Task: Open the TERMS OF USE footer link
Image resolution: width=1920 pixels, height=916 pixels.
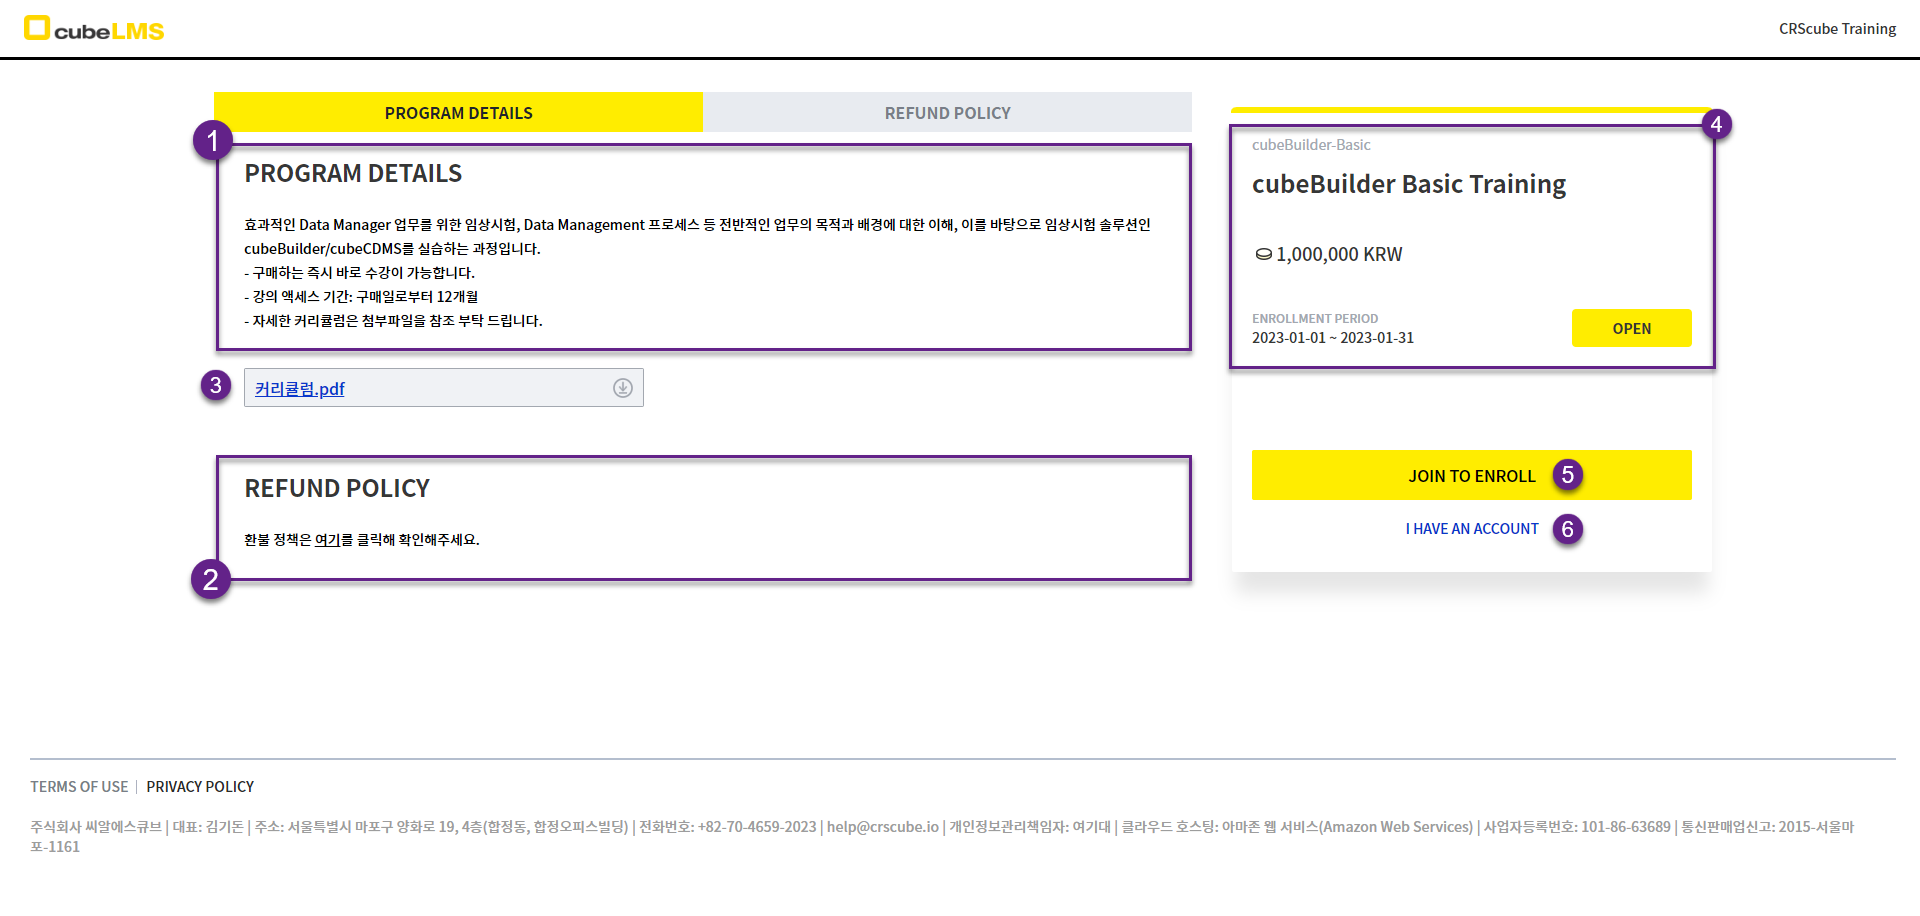Action: coord(79,787)
